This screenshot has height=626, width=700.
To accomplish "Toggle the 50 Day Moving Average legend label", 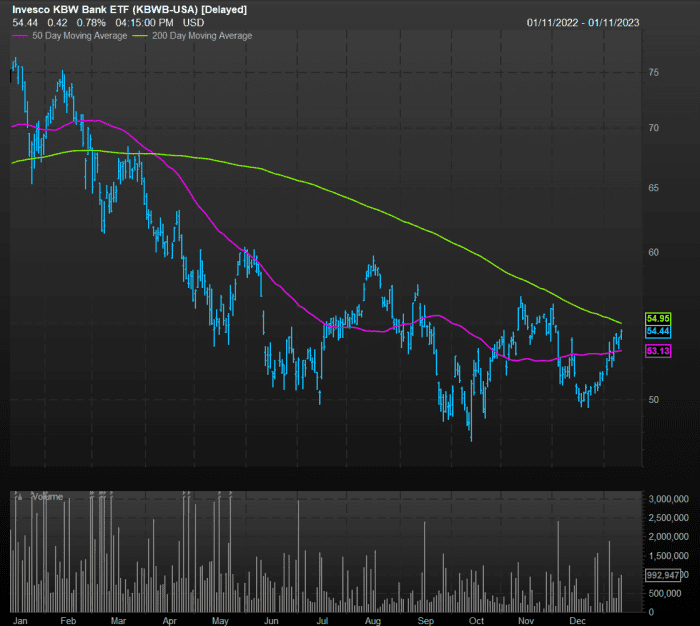I will 80,36.
